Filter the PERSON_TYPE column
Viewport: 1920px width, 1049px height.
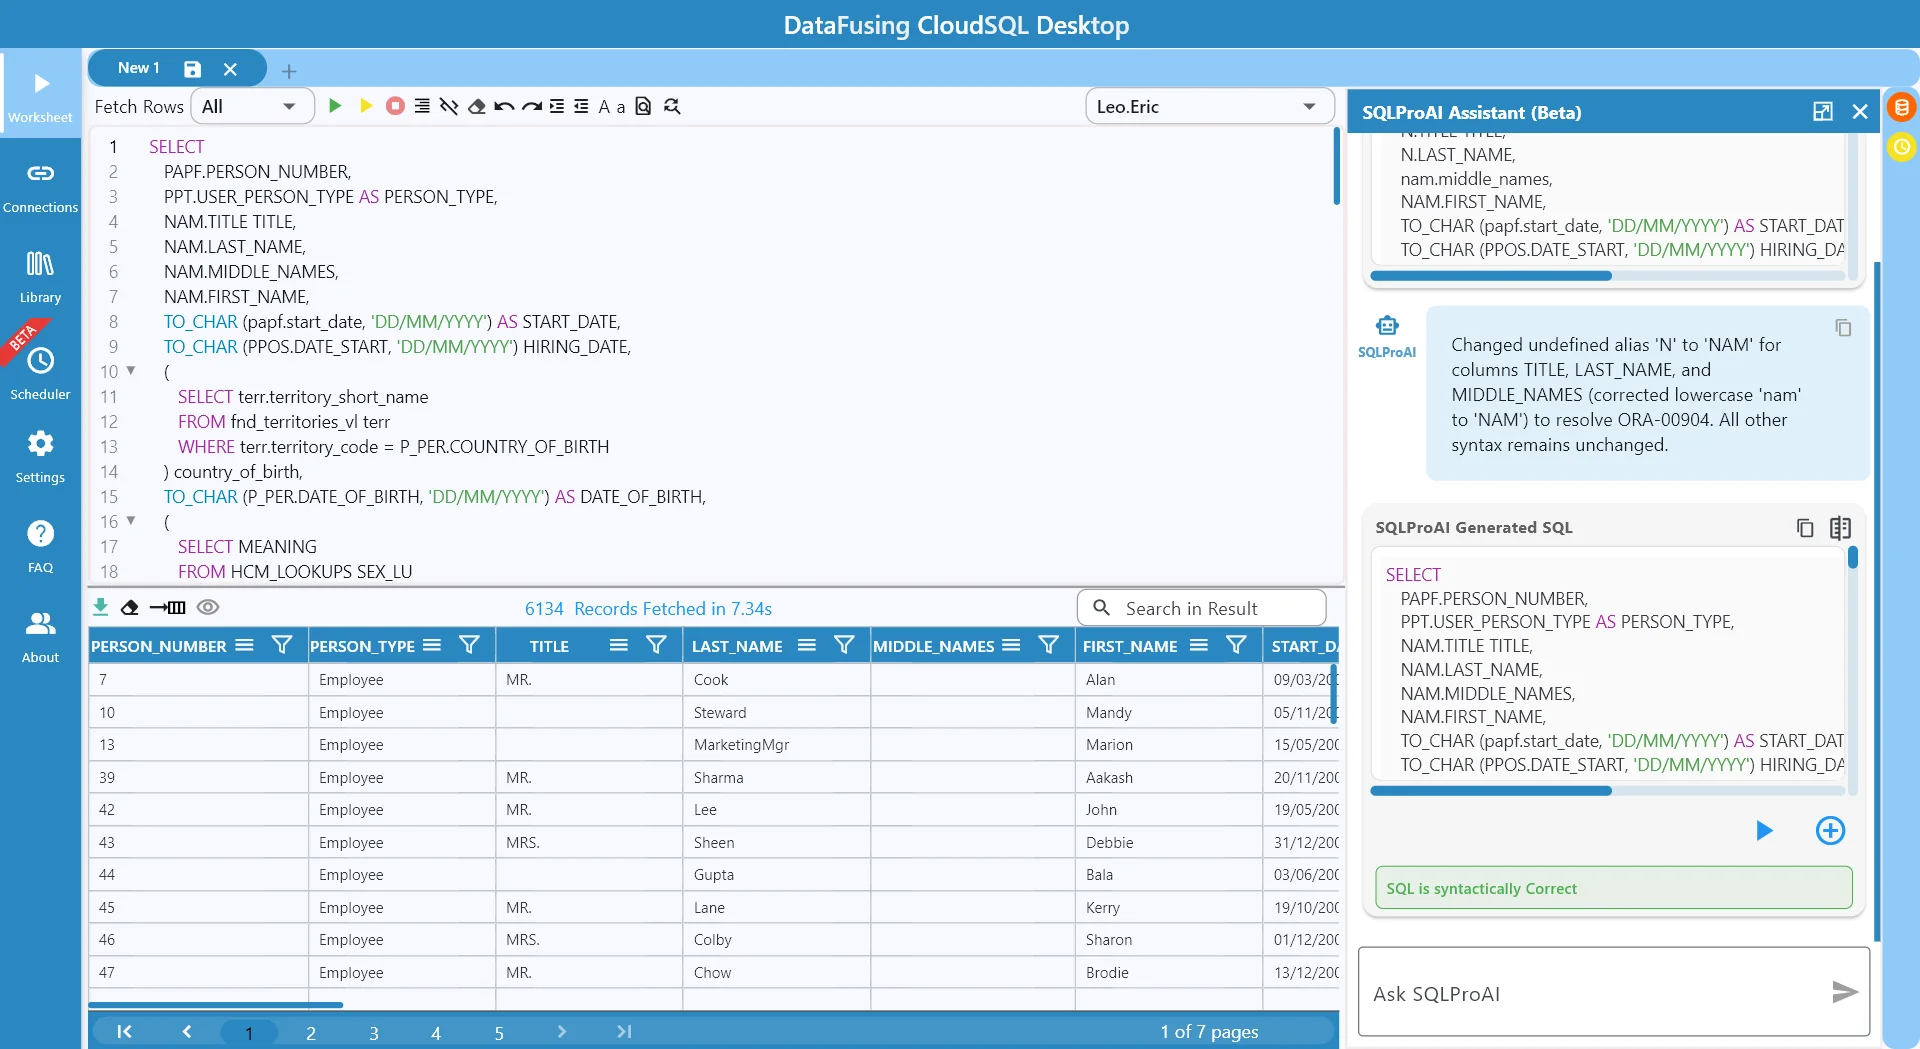(469, 645)
